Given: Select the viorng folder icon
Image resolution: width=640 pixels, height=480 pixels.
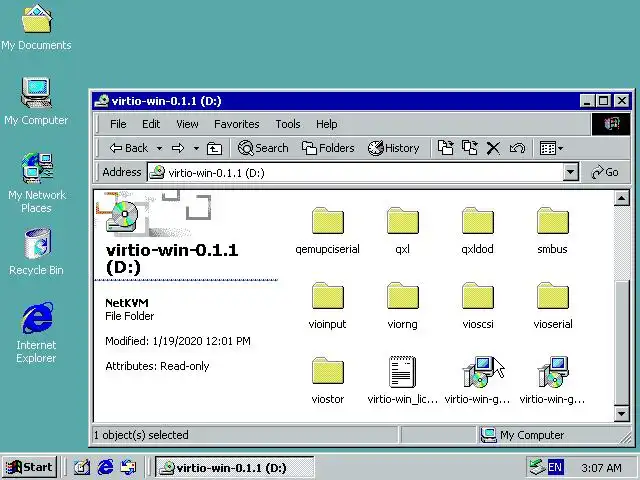Looking at the screenshot, I should [402, 296].
